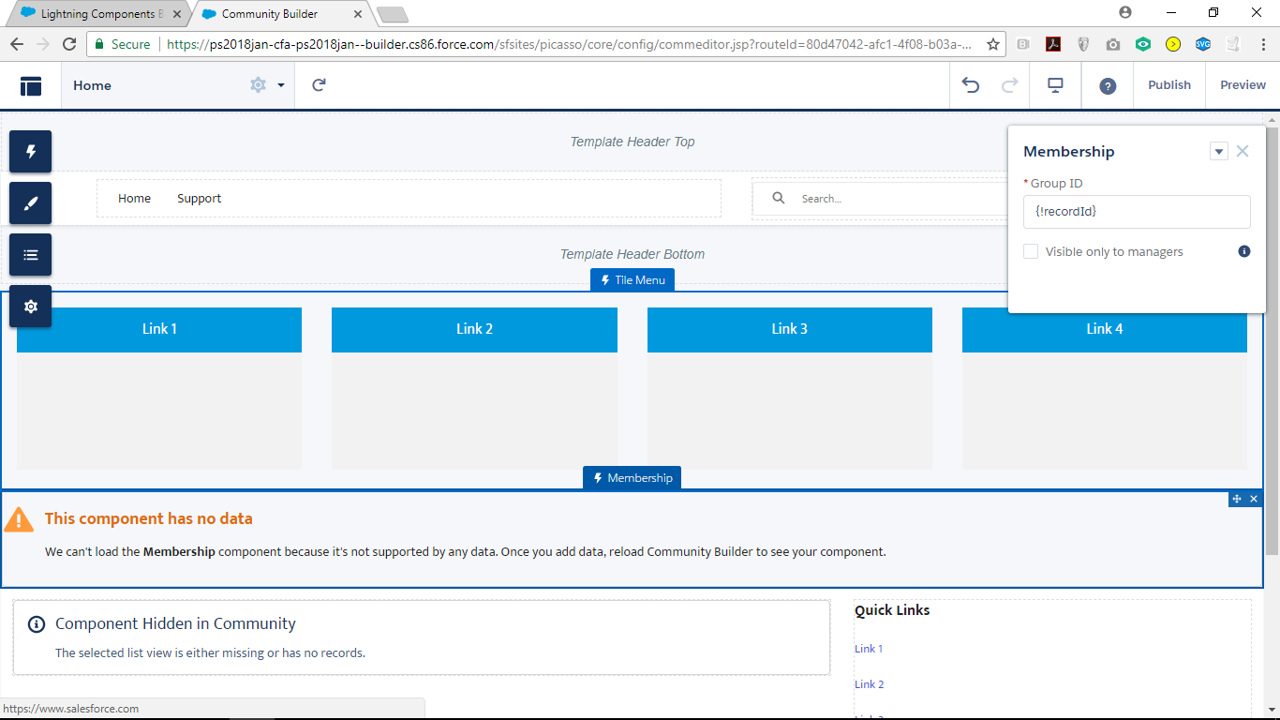Click the scroll-shaped extension icon

coord(1233,44)
